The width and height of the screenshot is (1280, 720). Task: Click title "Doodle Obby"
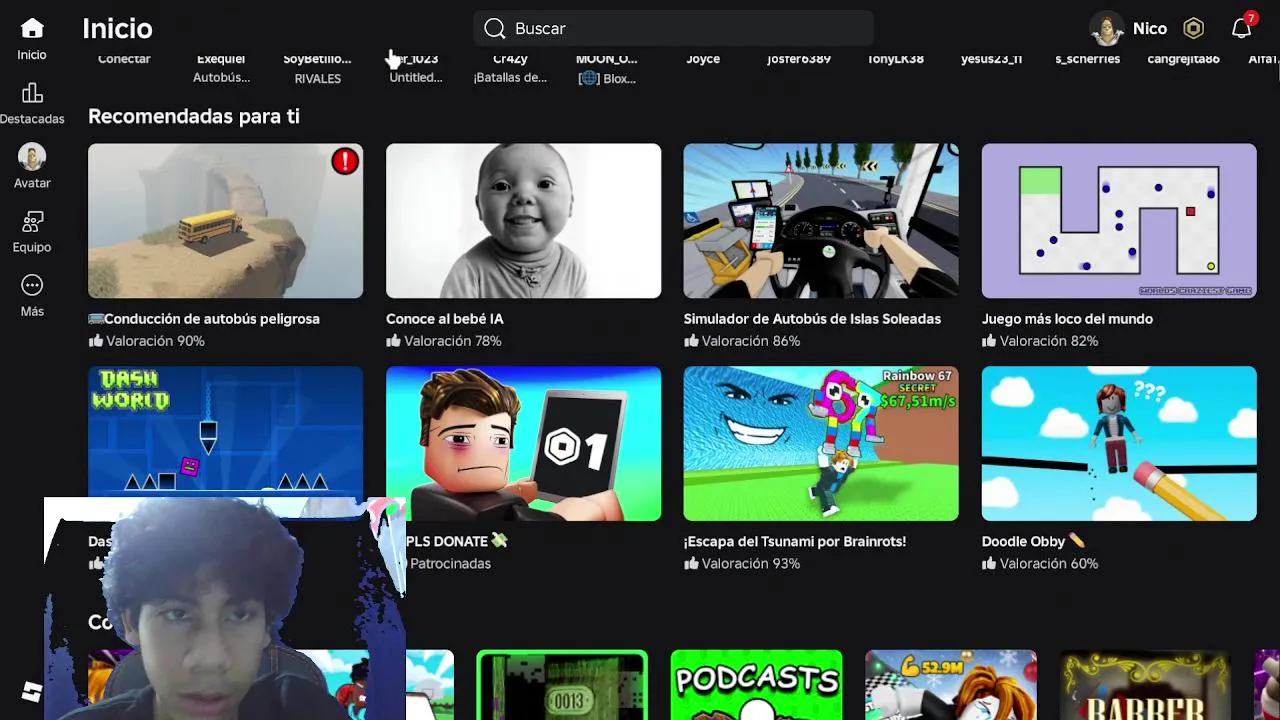tap(1033, 541)
